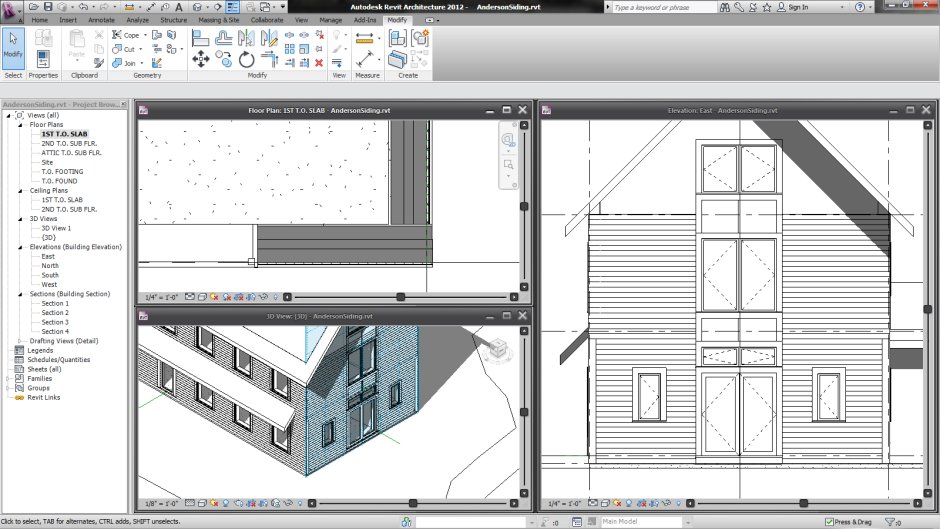
Task: Toggle Reveal Hidden Elements in East elevation view bar
Action: pos(679,503)
